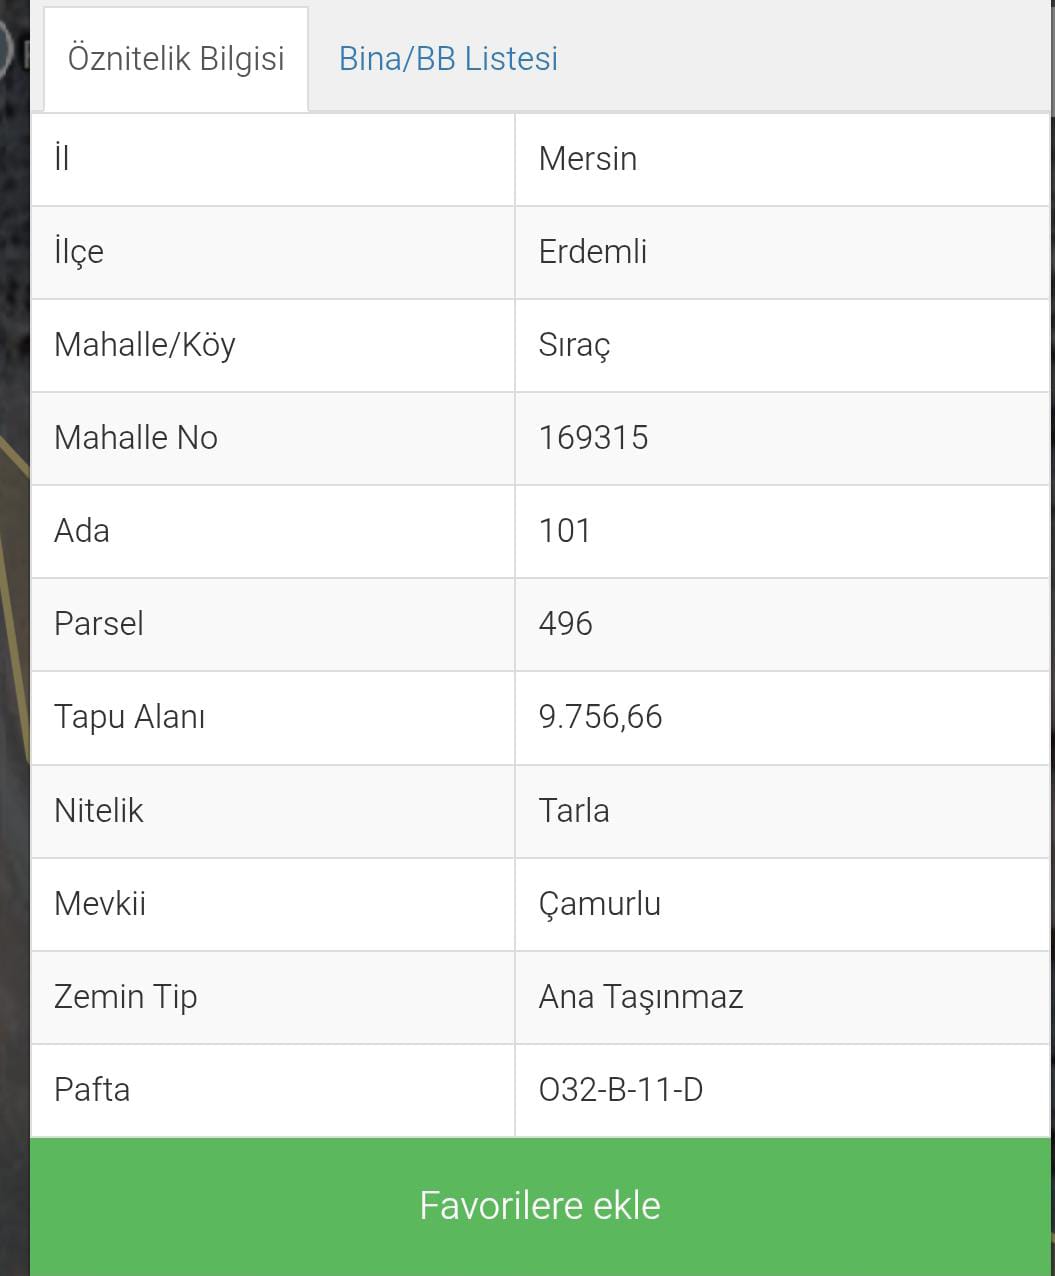The height and width of the screenshot is (1276, 1055).
Task: Select the Öznitelik Bilgisi tab
Action: click(176, 59)
